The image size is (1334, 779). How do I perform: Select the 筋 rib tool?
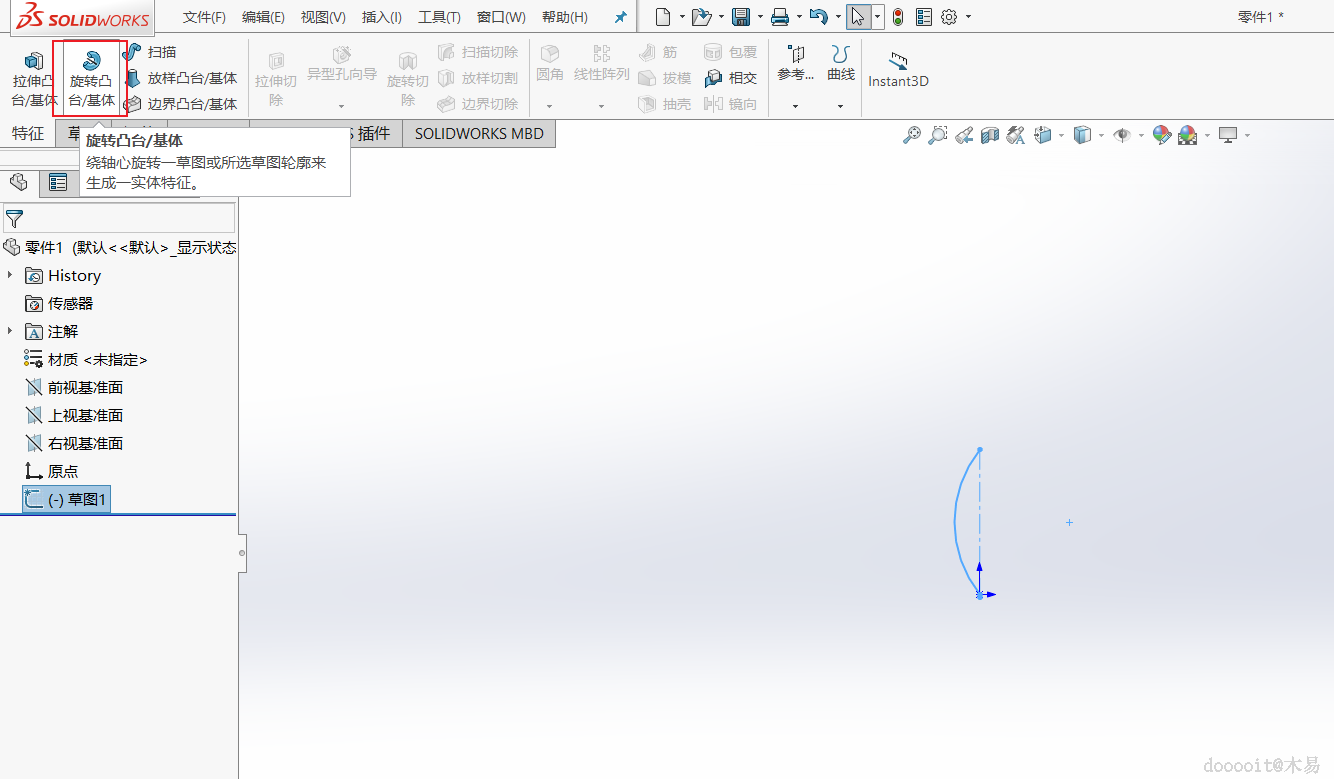(659, 52)
